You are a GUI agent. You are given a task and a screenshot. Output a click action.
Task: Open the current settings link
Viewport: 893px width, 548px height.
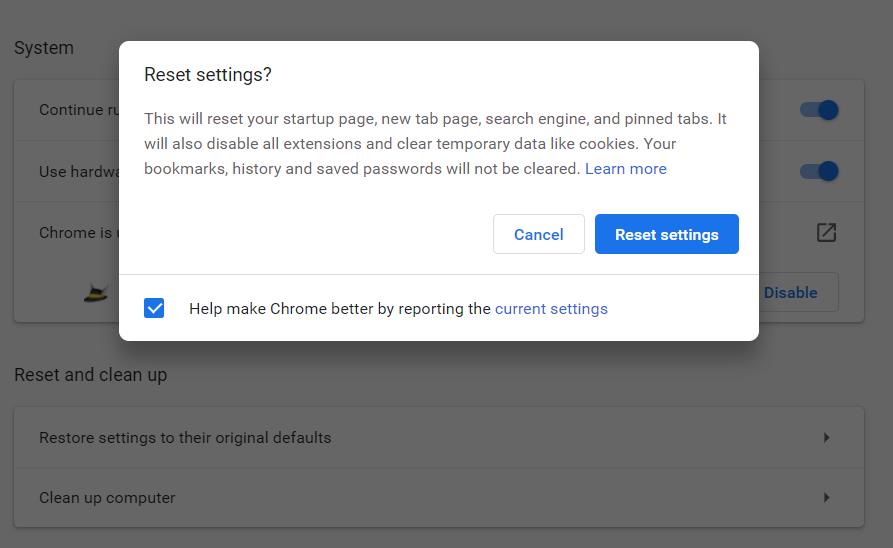[x=551, y=309]
